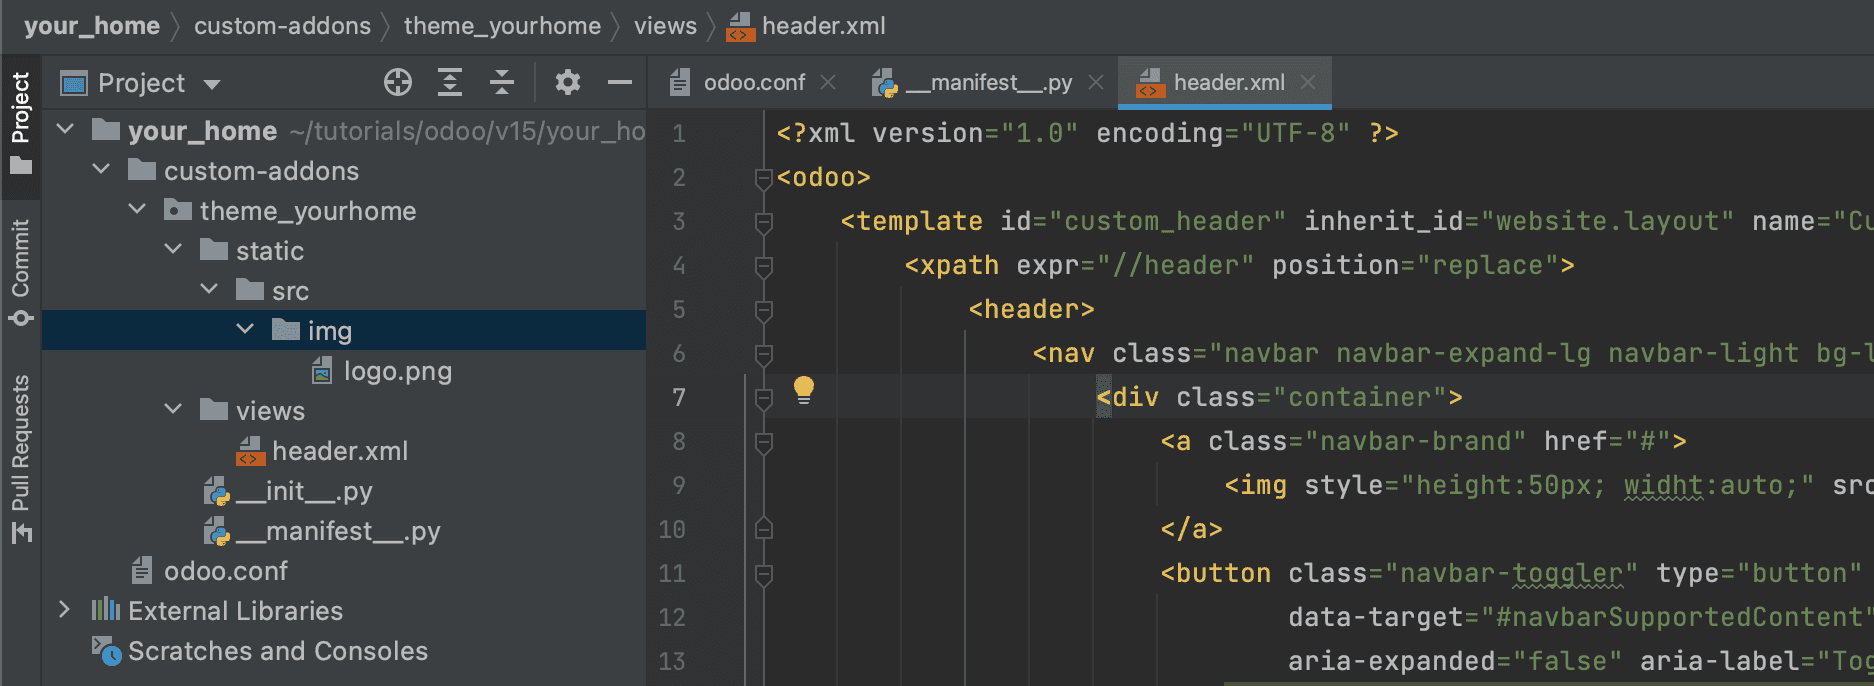The height and width of the screenshot is (686, 1874).
Task: Toggle fold marker beside the odoo tag
Action: coord(764,178)
